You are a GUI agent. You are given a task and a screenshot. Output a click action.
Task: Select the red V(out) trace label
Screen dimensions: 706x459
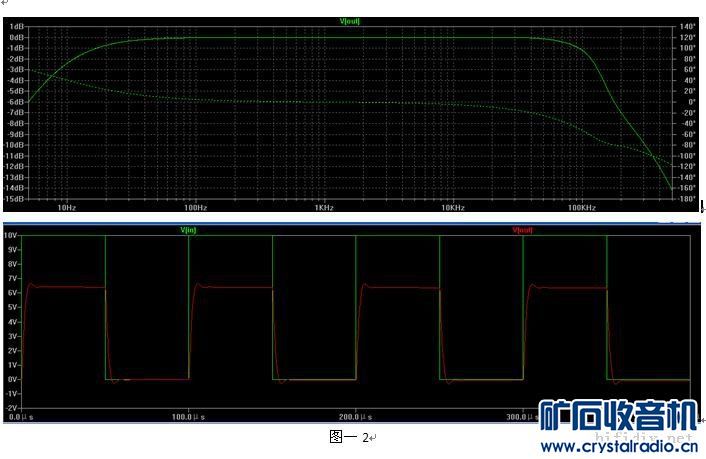click(x=522, y=230)
